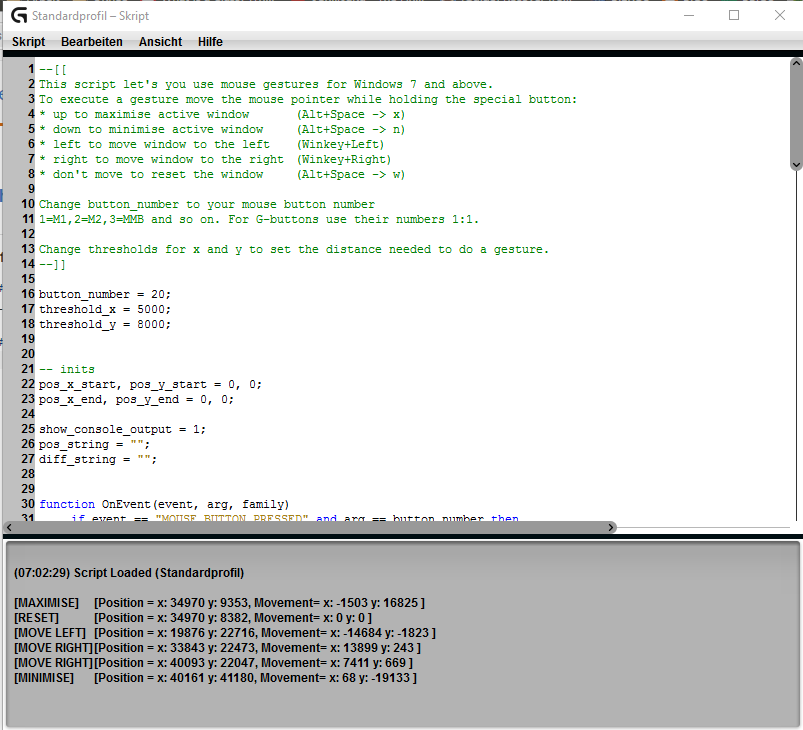Open the Skript menu

[x=29, y=42]
